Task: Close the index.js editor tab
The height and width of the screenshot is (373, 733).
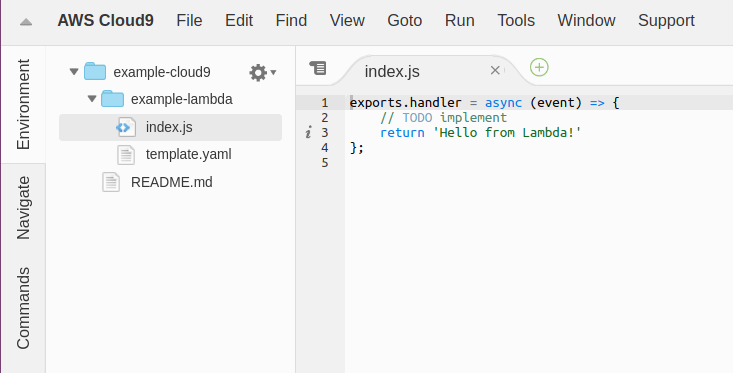Action: pos(495,71)
